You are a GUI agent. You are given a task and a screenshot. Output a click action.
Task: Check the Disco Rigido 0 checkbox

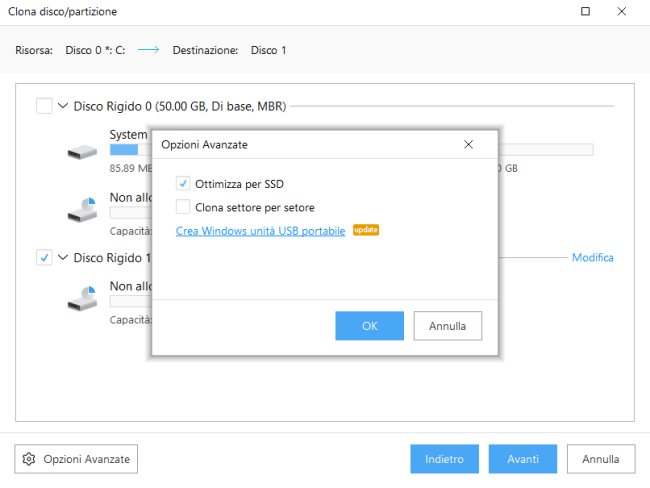[x=44, y=106]
